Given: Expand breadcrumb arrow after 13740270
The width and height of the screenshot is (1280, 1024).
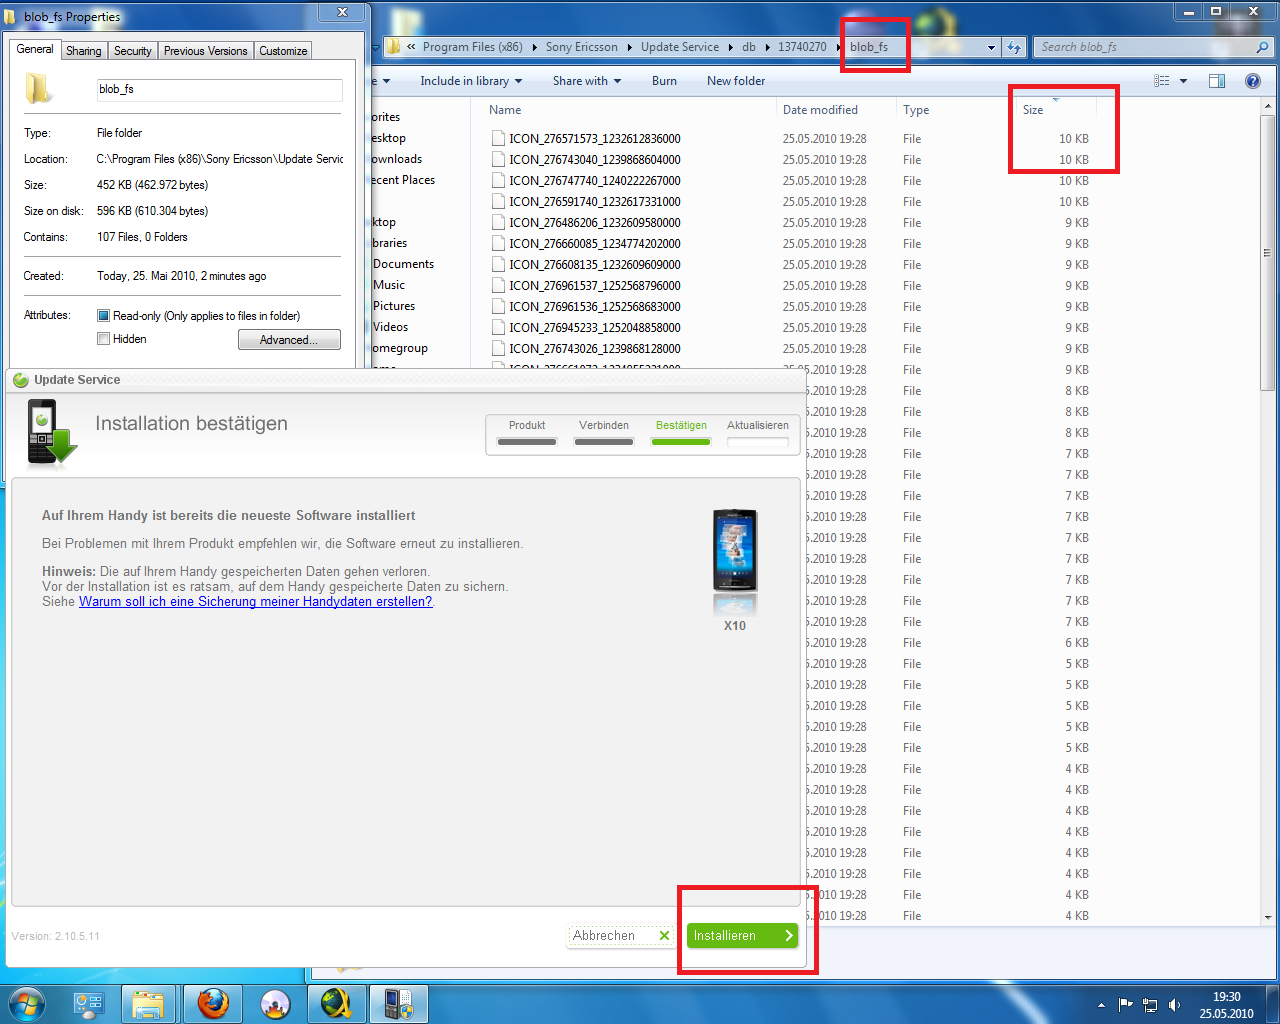Looking at the screenshot, I should coord(838,47).
